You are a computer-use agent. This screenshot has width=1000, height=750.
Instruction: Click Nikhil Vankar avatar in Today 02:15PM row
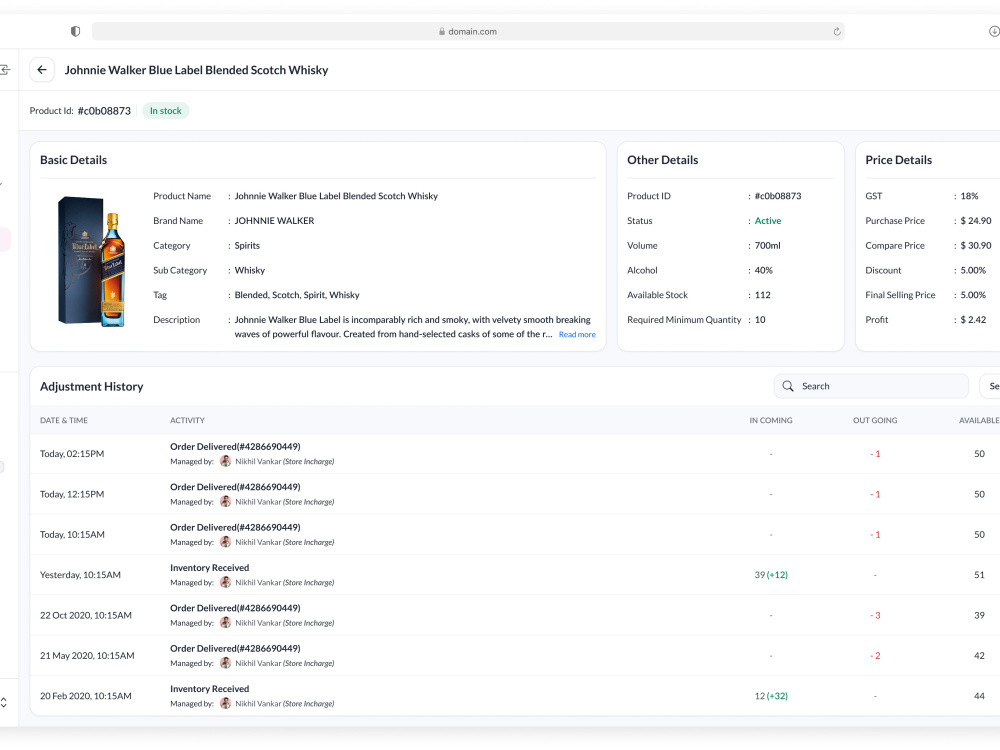pos(225,461)
